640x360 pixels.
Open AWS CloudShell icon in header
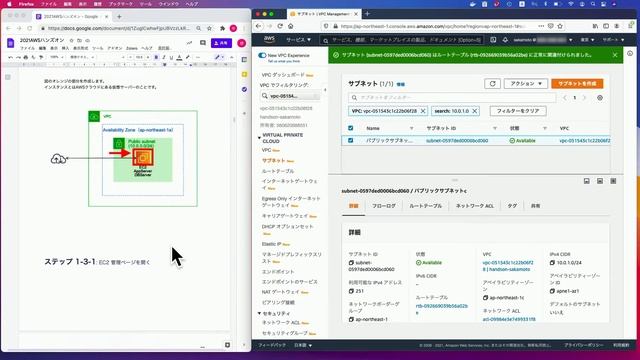point(493,40)
